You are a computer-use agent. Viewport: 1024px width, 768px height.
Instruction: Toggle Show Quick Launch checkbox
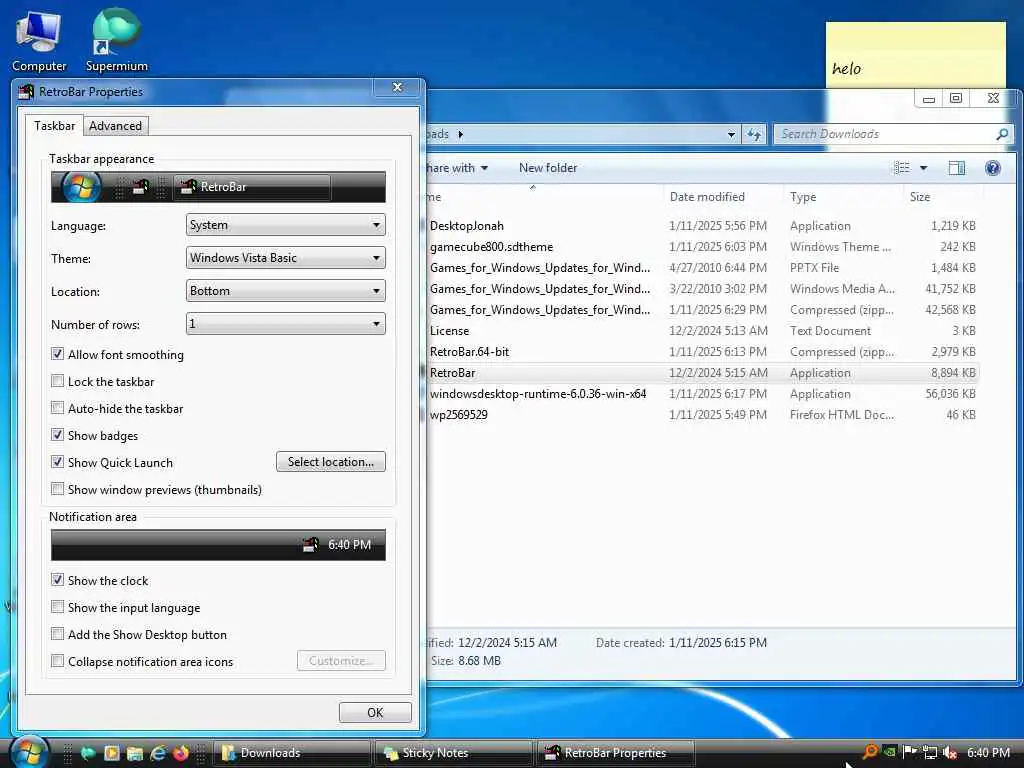click(x=57, y=462)
